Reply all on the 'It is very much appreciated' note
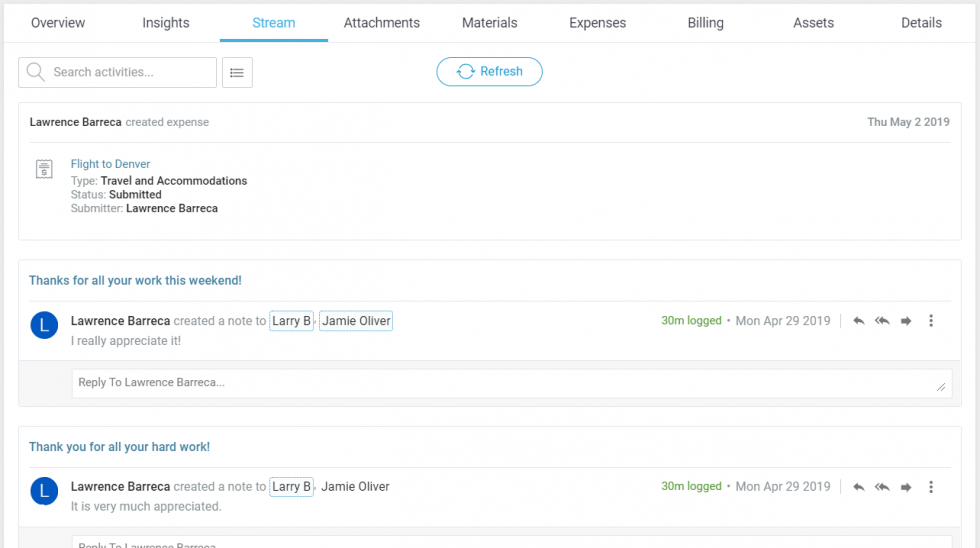Image resolution: width=980 pixels, height=548 pixels. click(x=882, y=487)
